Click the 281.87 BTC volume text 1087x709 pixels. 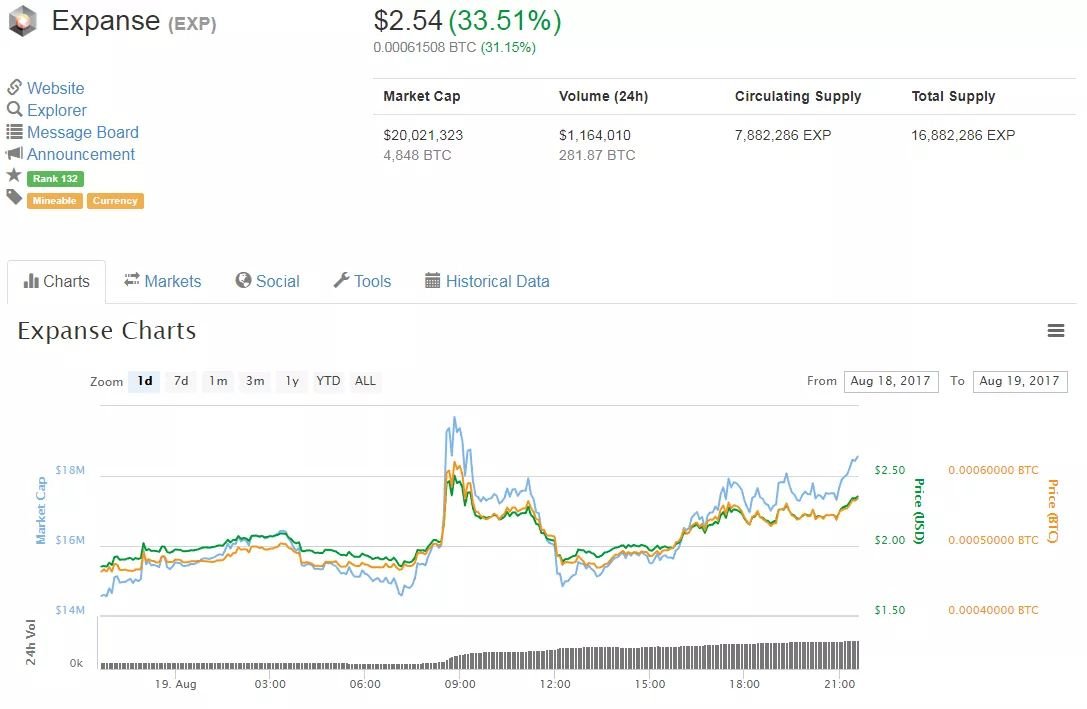[597, 155]
